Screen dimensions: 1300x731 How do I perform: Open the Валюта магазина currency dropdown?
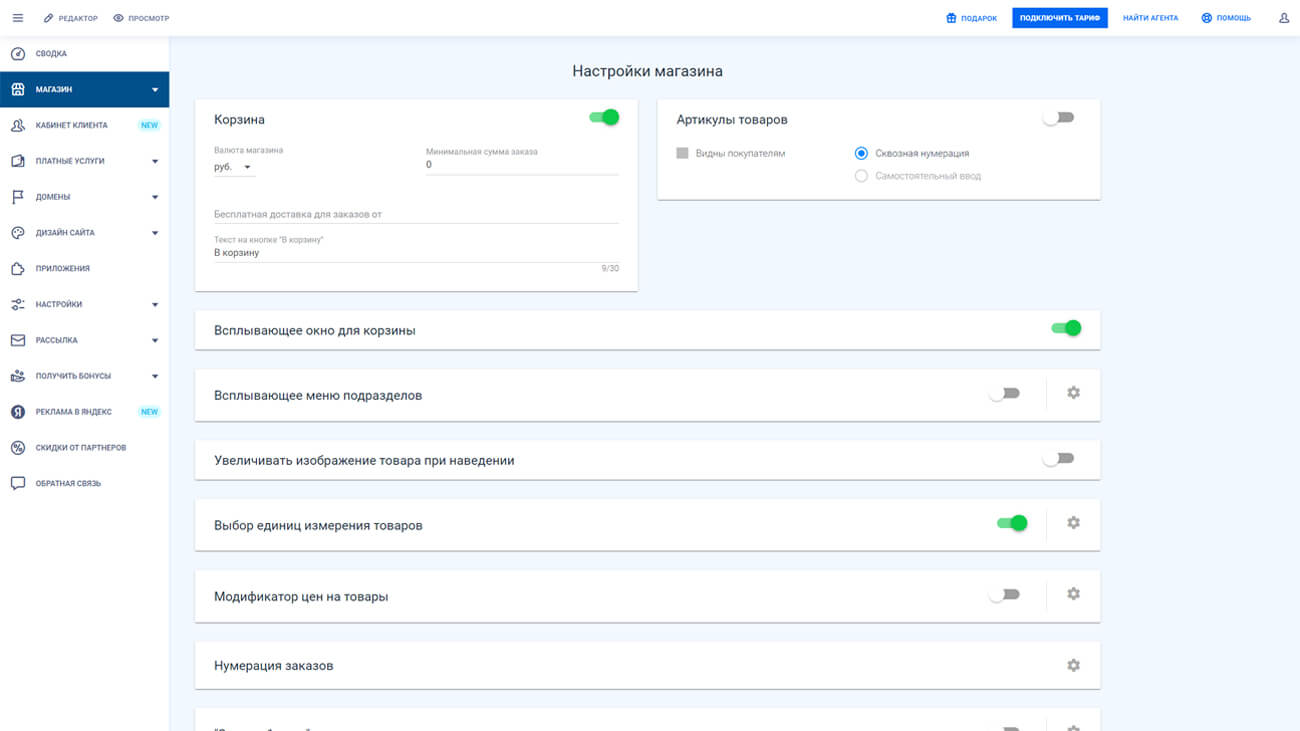pos(234,167)
